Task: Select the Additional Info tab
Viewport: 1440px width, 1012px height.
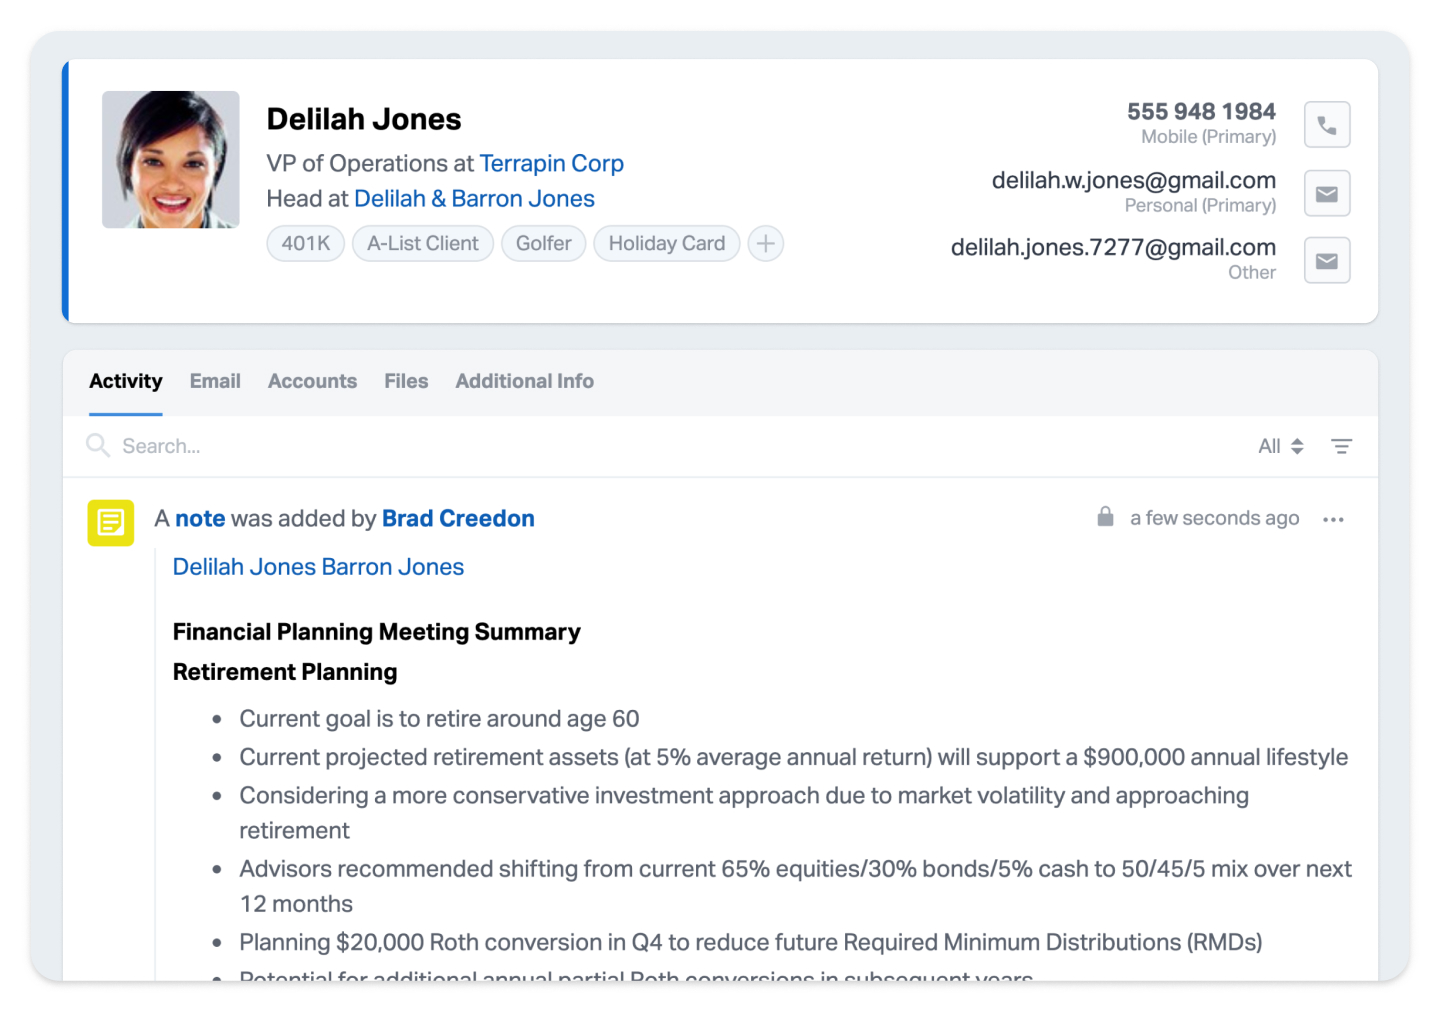Action: click(524, 381)
